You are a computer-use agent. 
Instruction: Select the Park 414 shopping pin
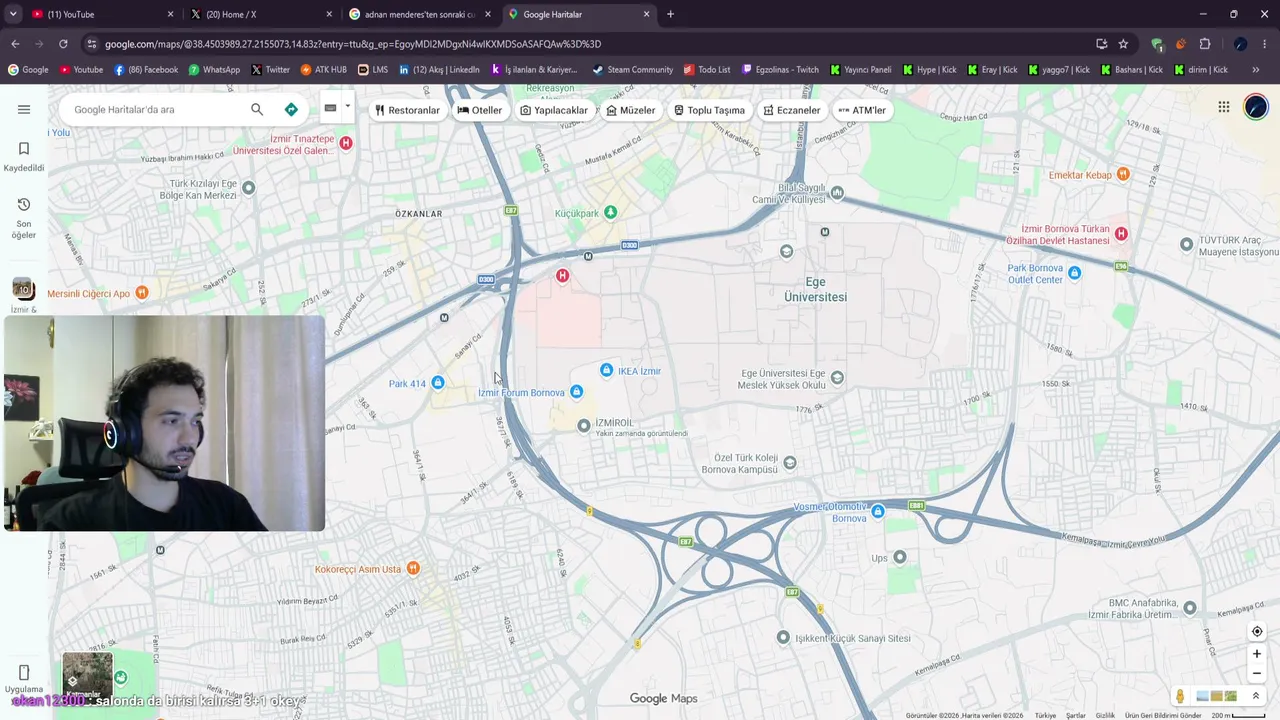click(x=437, y=383)
